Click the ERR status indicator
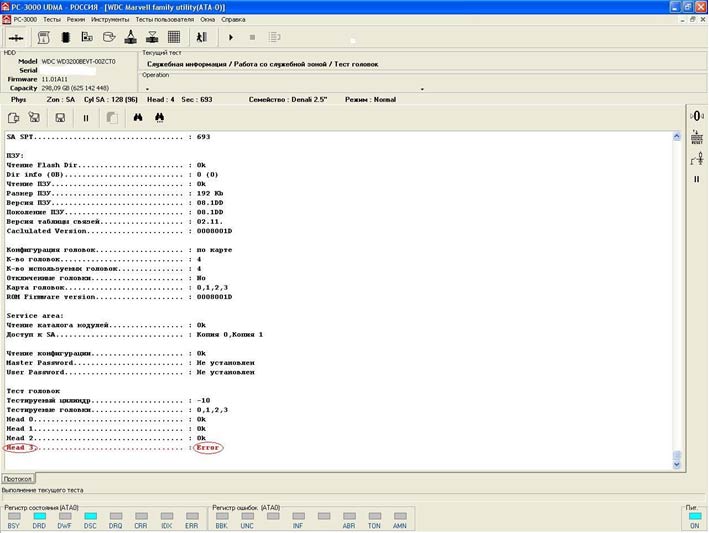This screenshot has width=709, height=533. click(x=192, y=516)
